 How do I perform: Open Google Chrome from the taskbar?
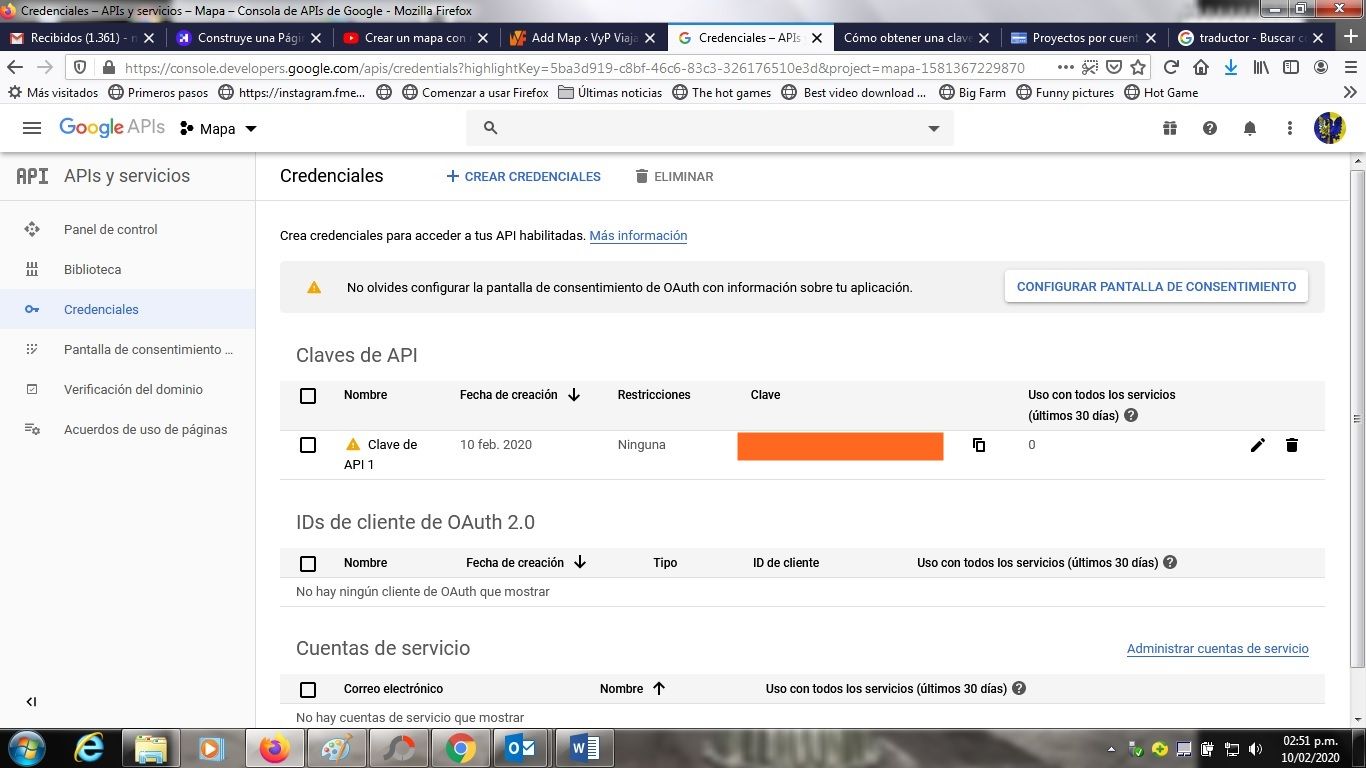(x=461, y=748)
